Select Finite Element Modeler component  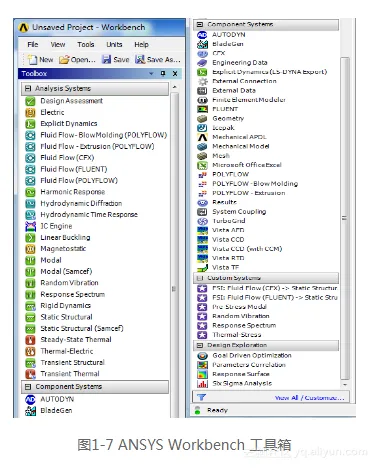[249, 100]
